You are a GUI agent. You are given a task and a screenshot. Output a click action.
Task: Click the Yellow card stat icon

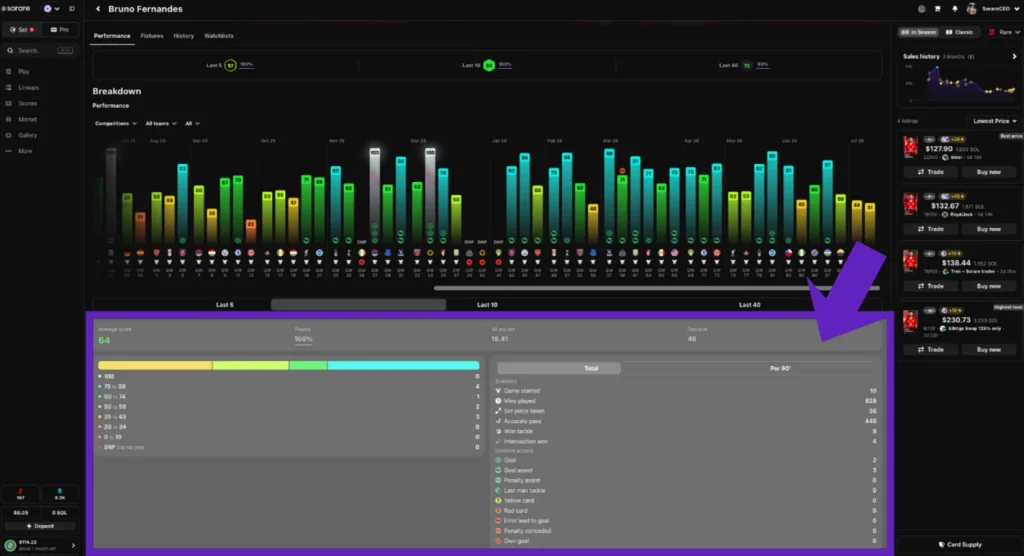[498, 500]
